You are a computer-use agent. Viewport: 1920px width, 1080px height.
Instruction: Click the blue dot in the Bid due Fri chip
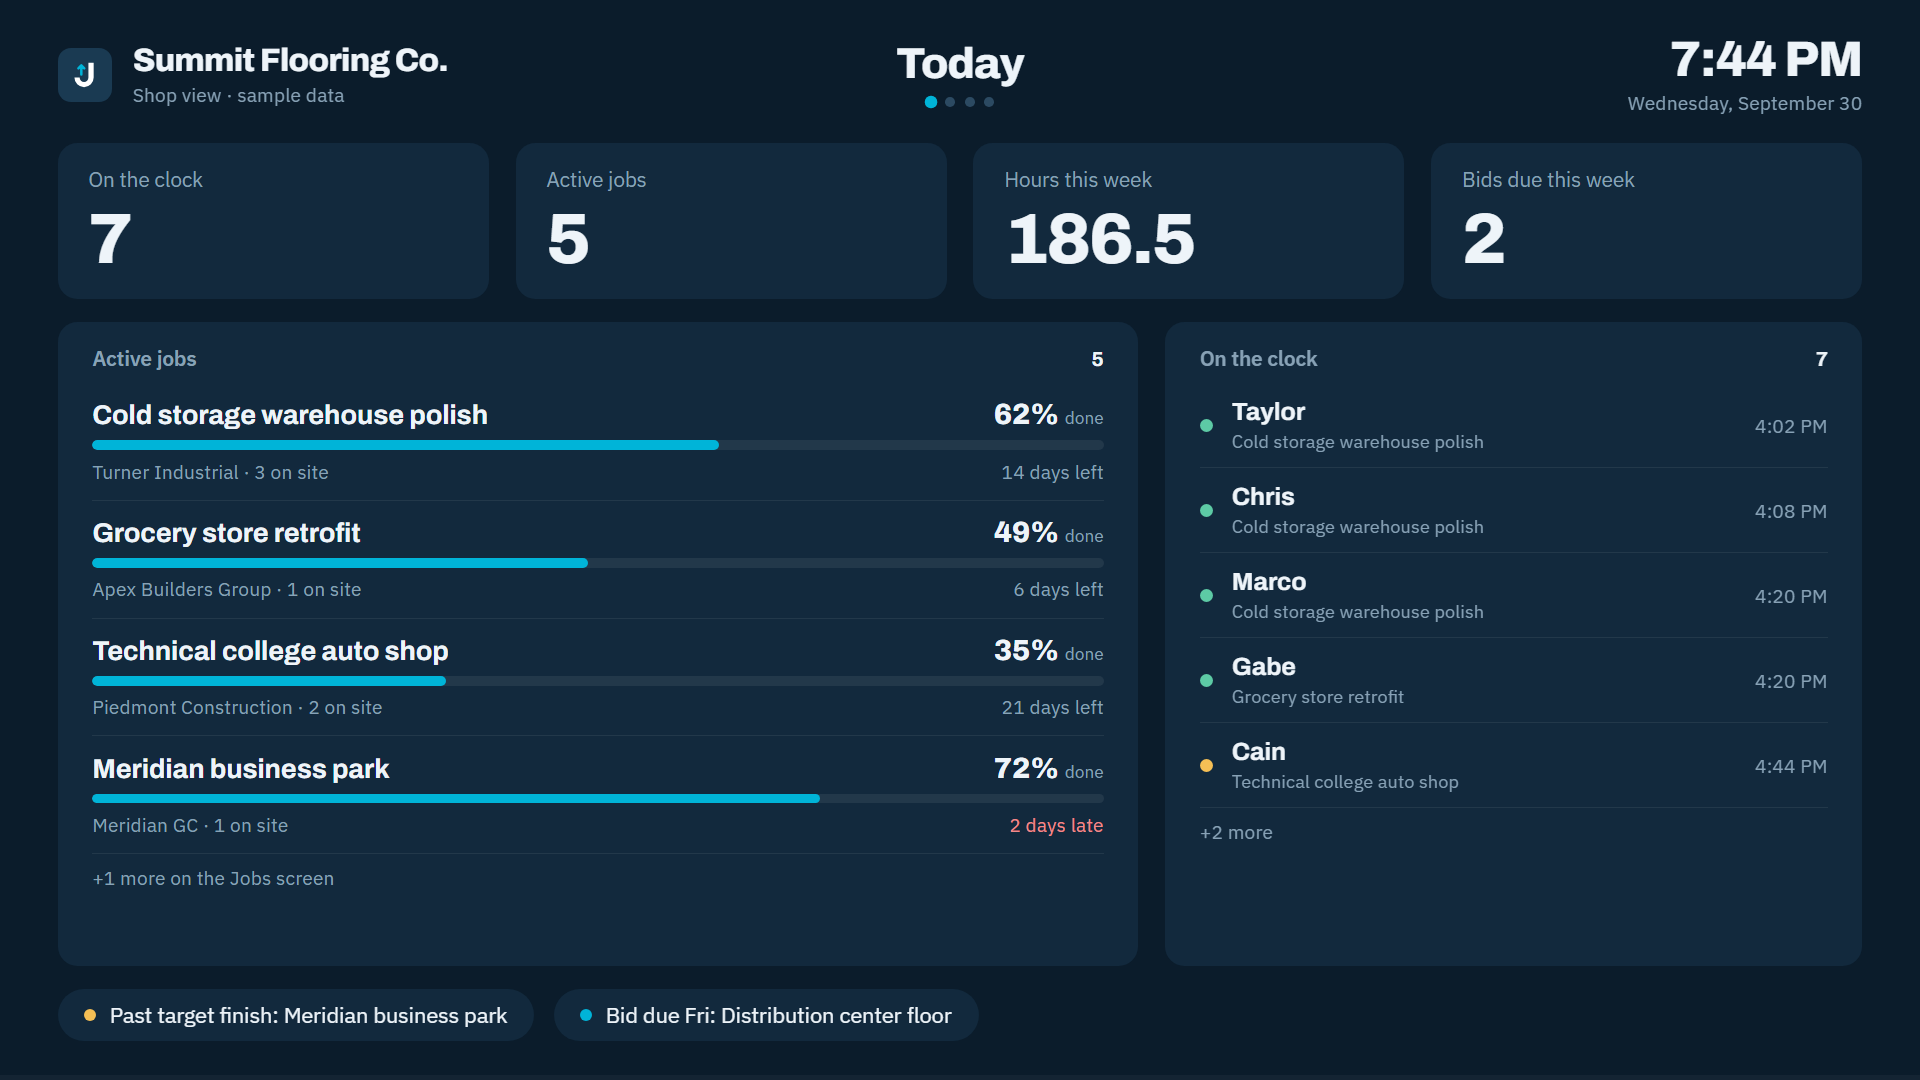[x=586, y=1015]
